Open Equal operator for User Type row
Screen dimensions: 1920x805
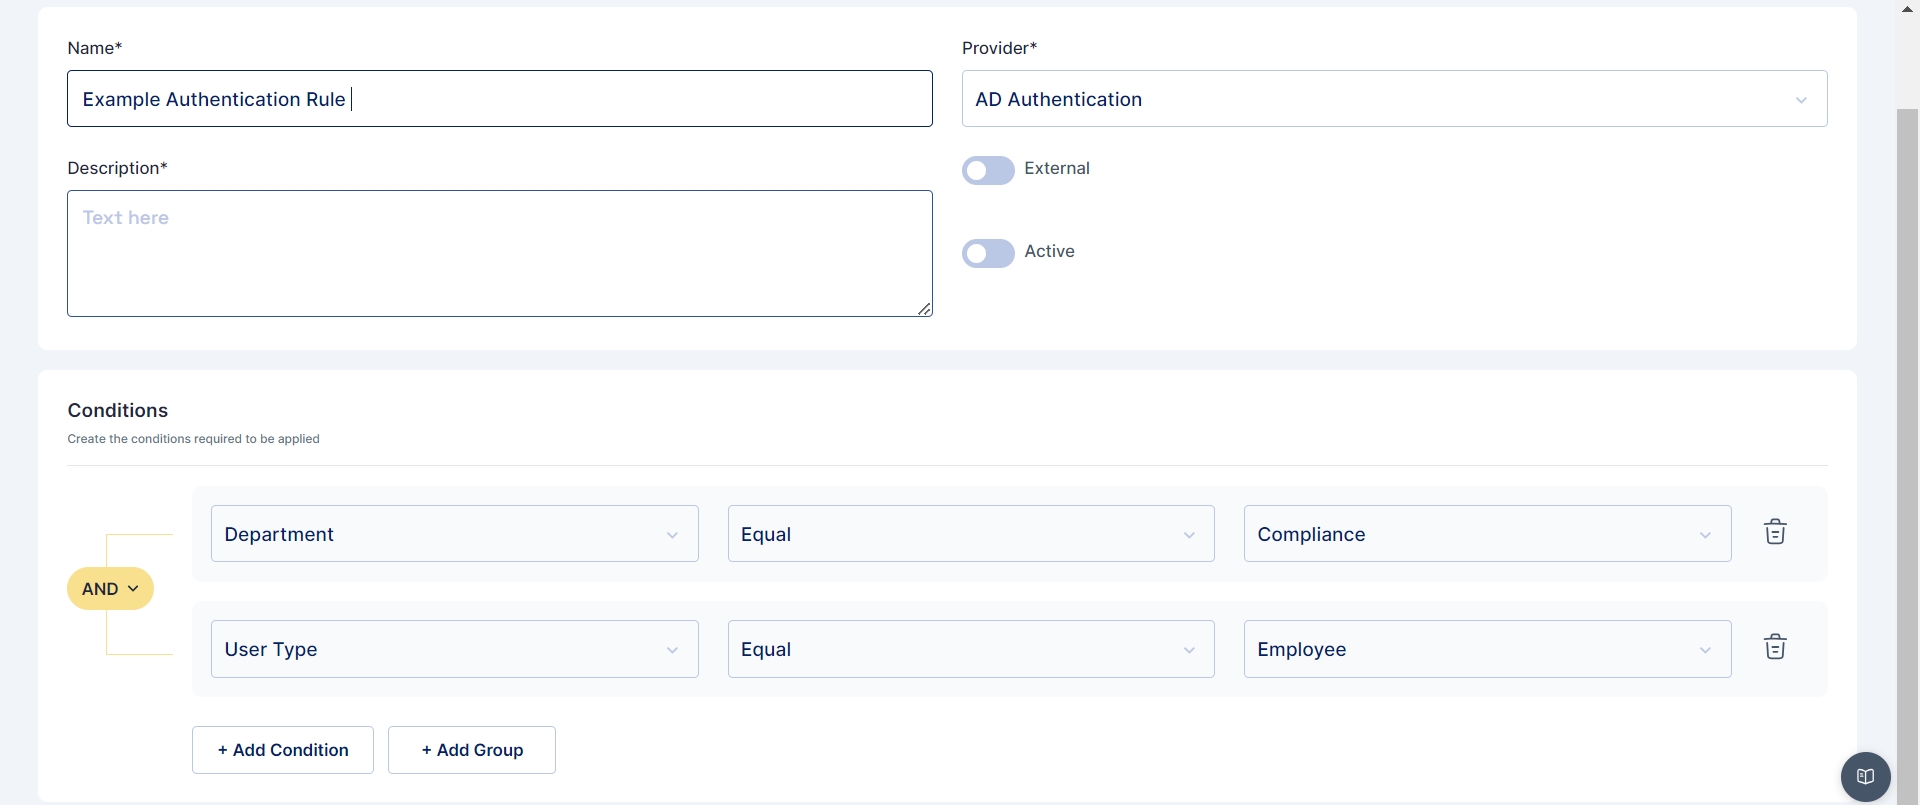(x=970, y=649)
